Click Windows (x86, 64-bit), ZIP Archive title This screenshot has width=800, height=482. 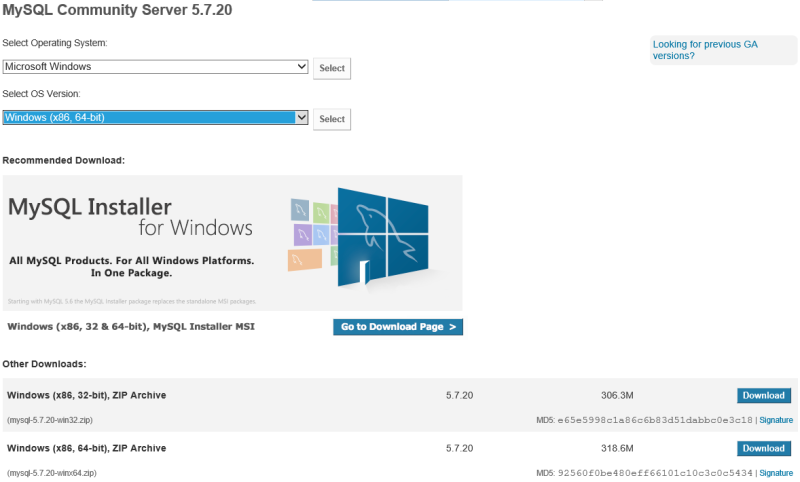pos(87,448)
